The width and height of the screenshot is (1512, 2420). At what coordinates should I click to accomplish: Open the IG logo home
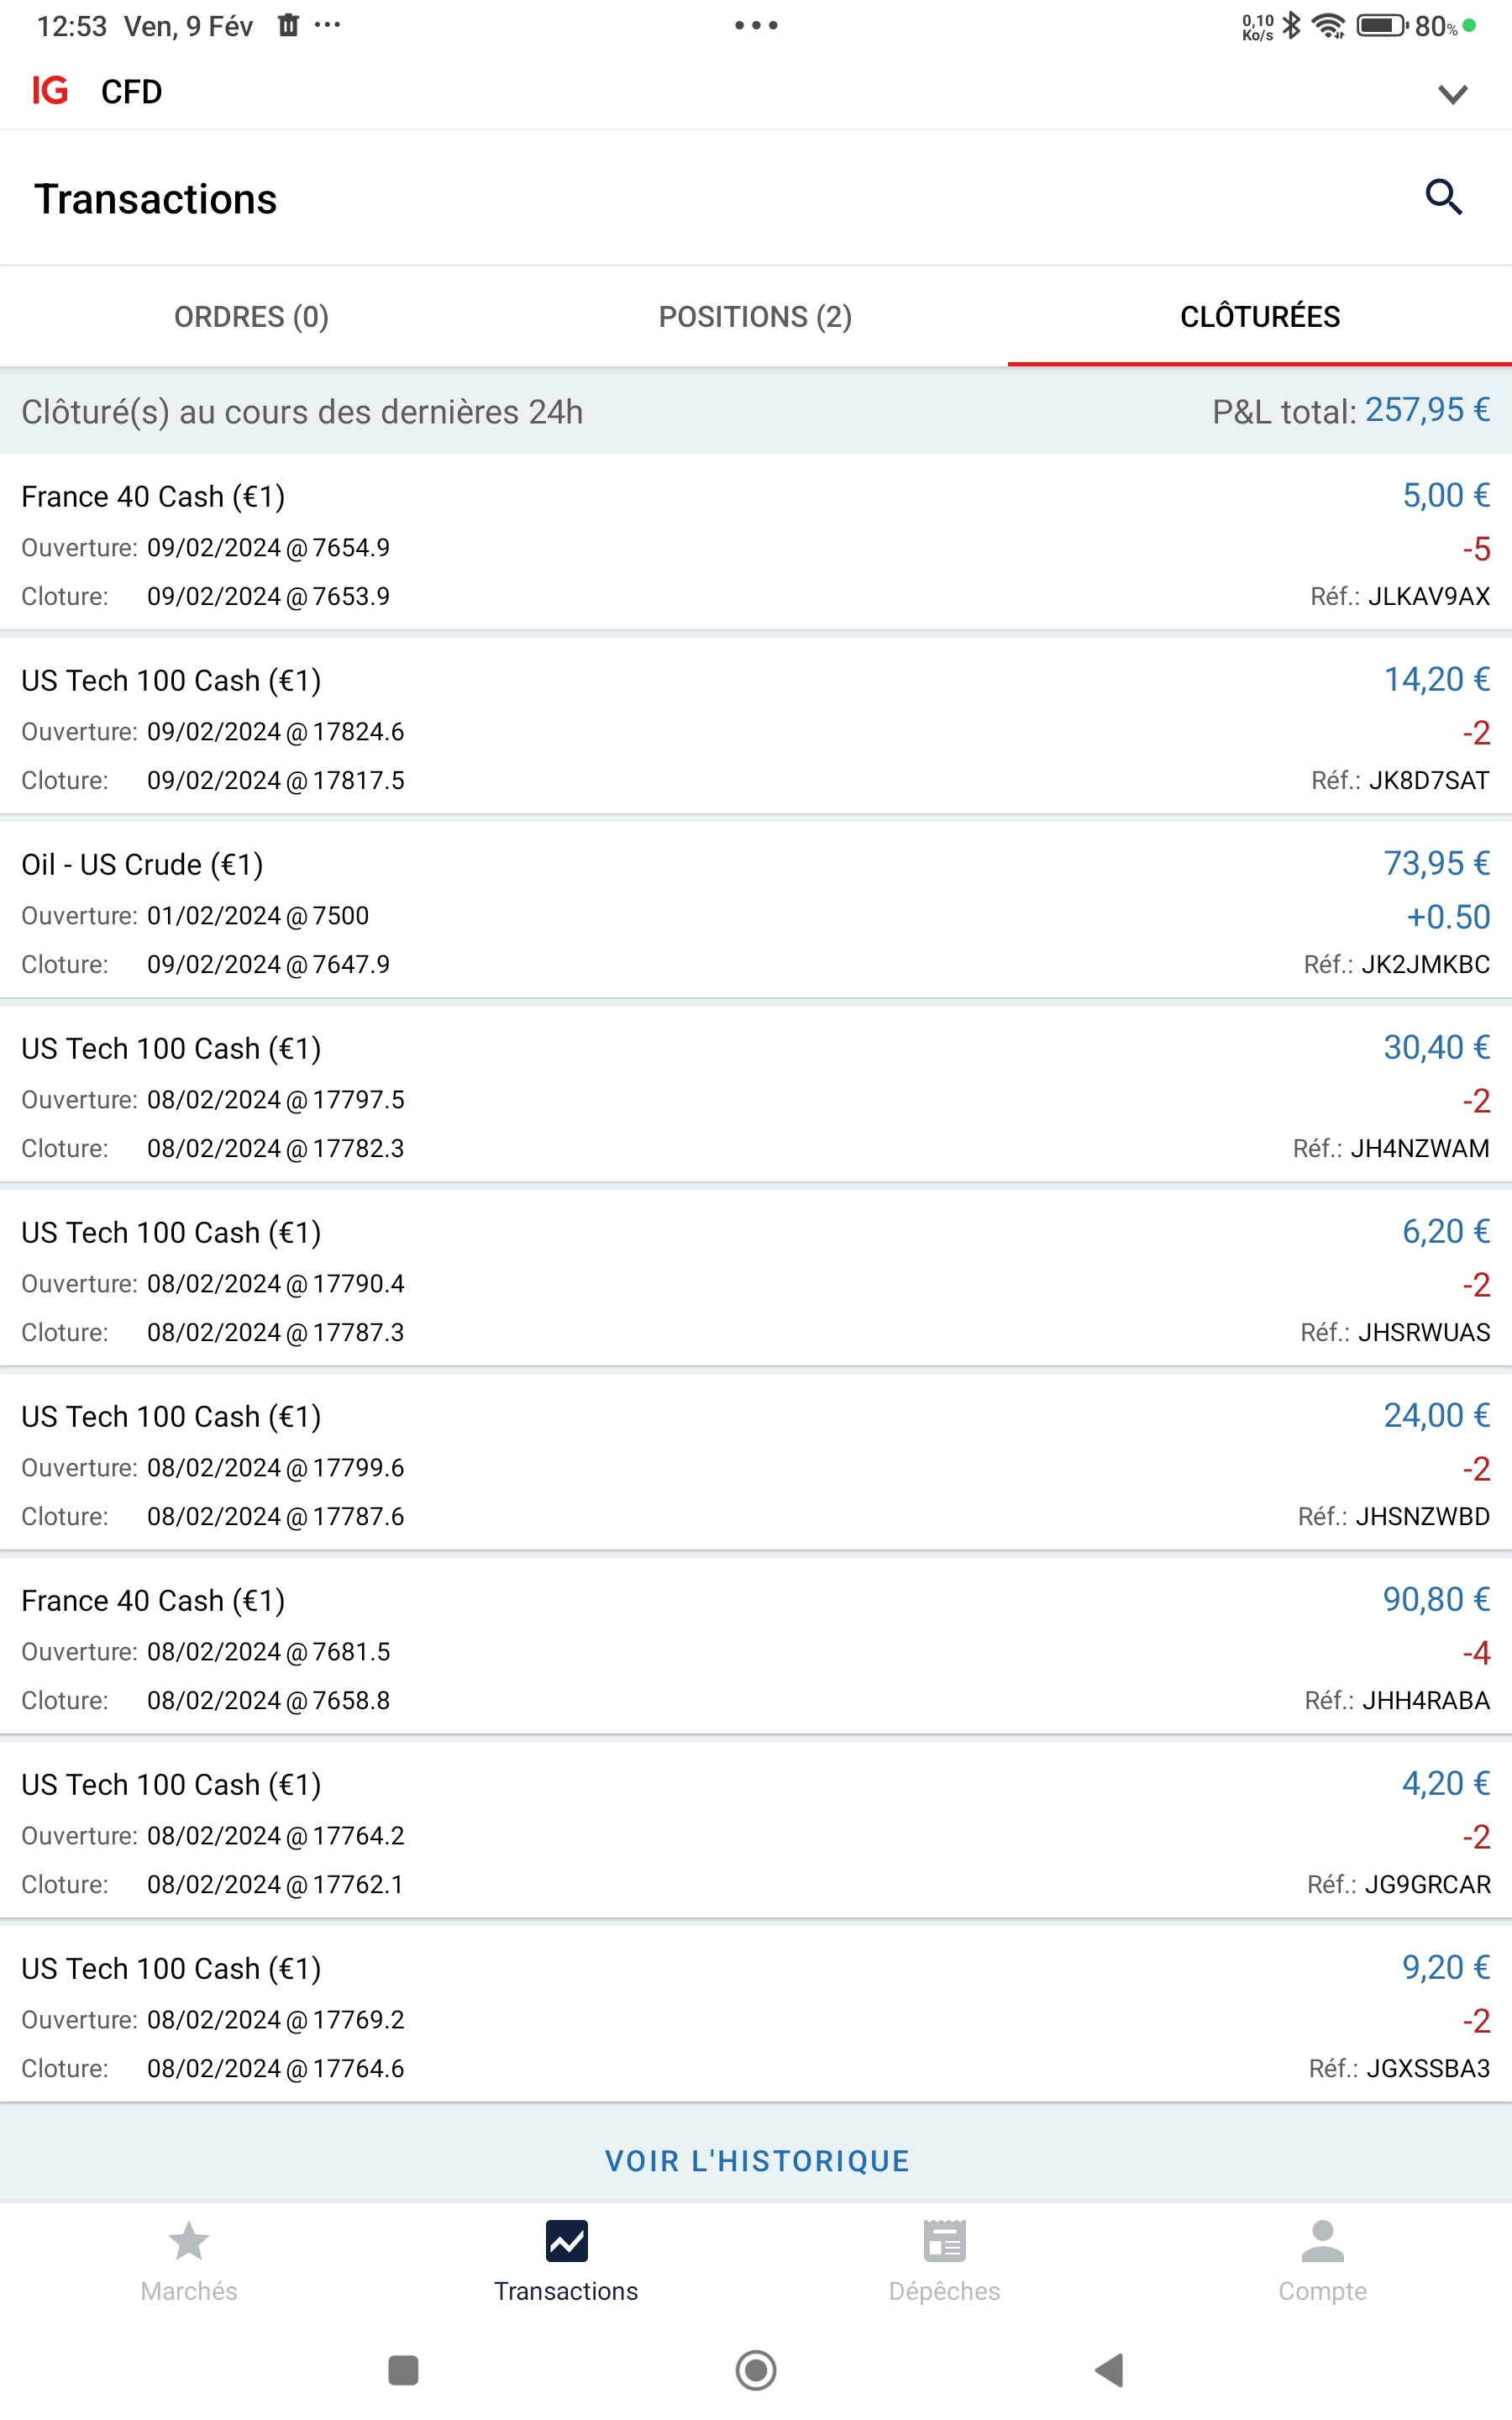[50, 91]
